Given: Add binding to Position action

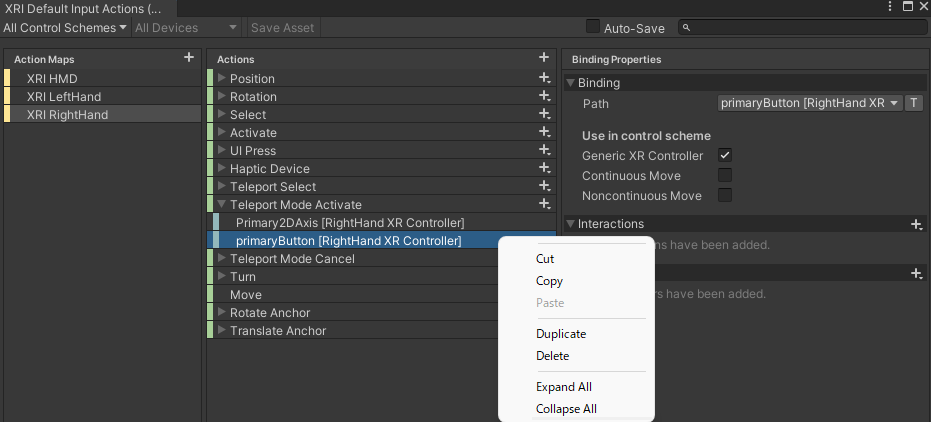Looking at the screenshot, I should (544, 78).
